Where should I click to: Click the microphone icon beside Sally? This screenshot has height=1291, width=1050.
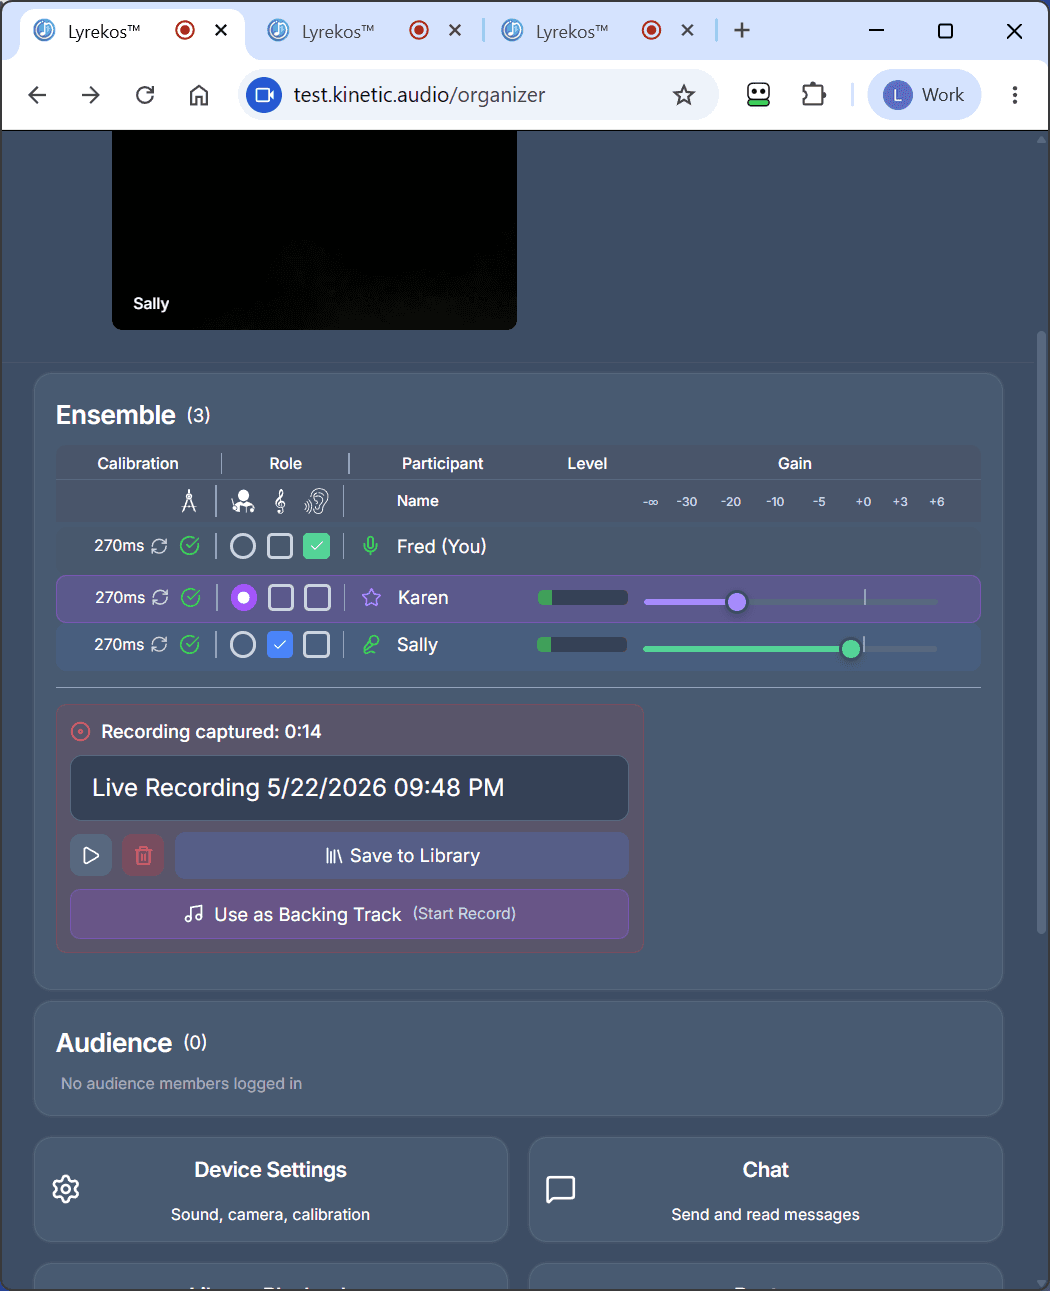[370, 645]
